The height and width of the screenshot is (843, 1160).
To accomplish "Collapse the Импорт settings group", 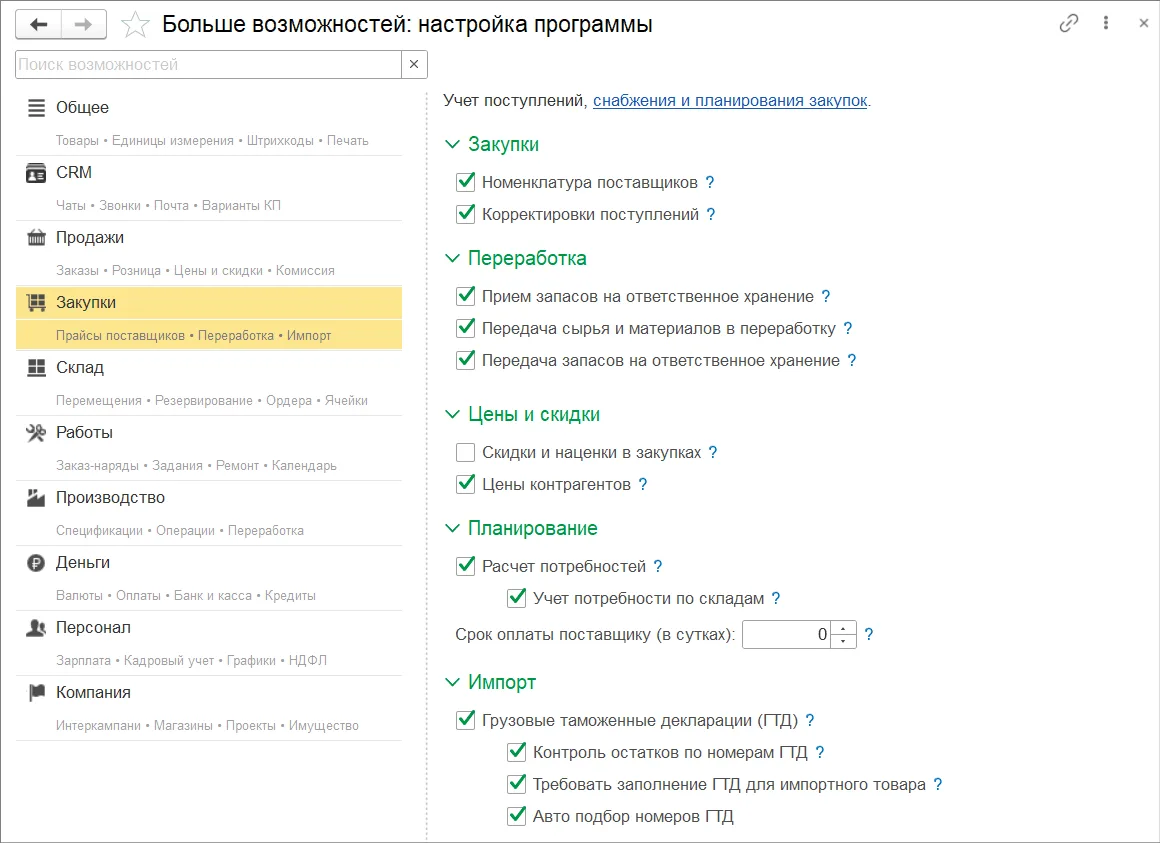I will coord(452,682).
